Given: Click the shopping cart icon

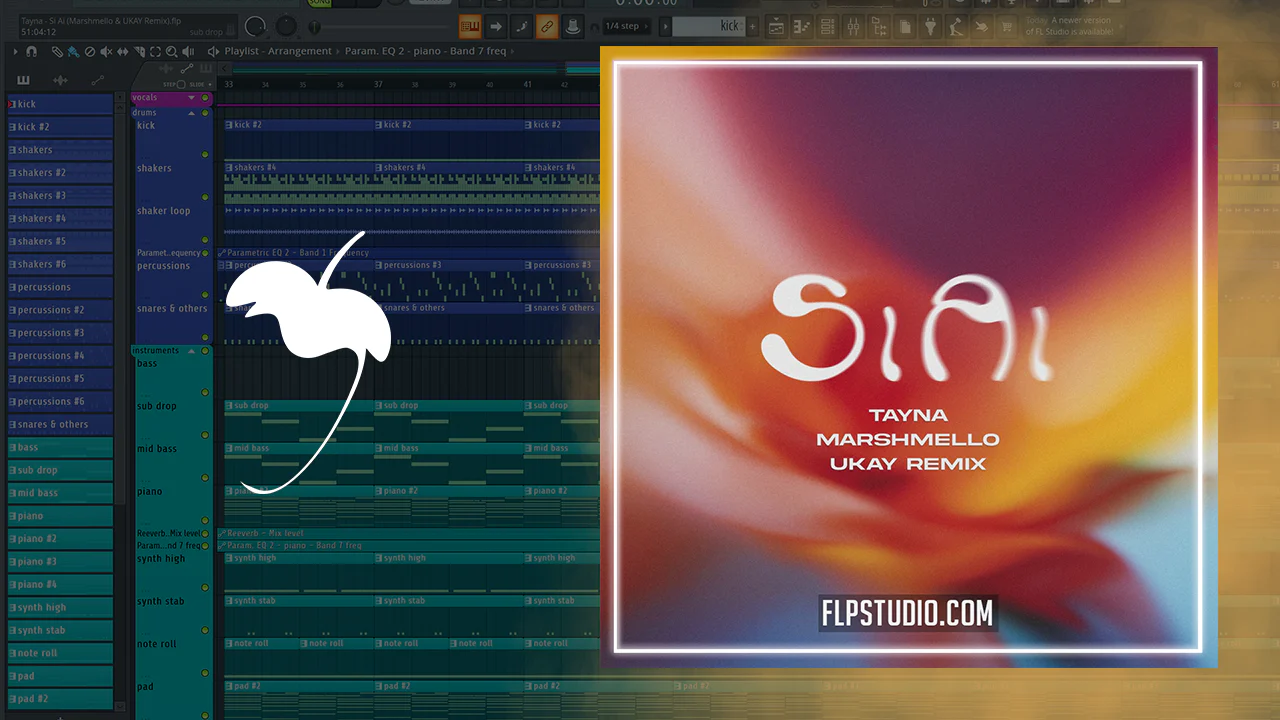Looking at the screenshot, I should (x=1007, y=27).
